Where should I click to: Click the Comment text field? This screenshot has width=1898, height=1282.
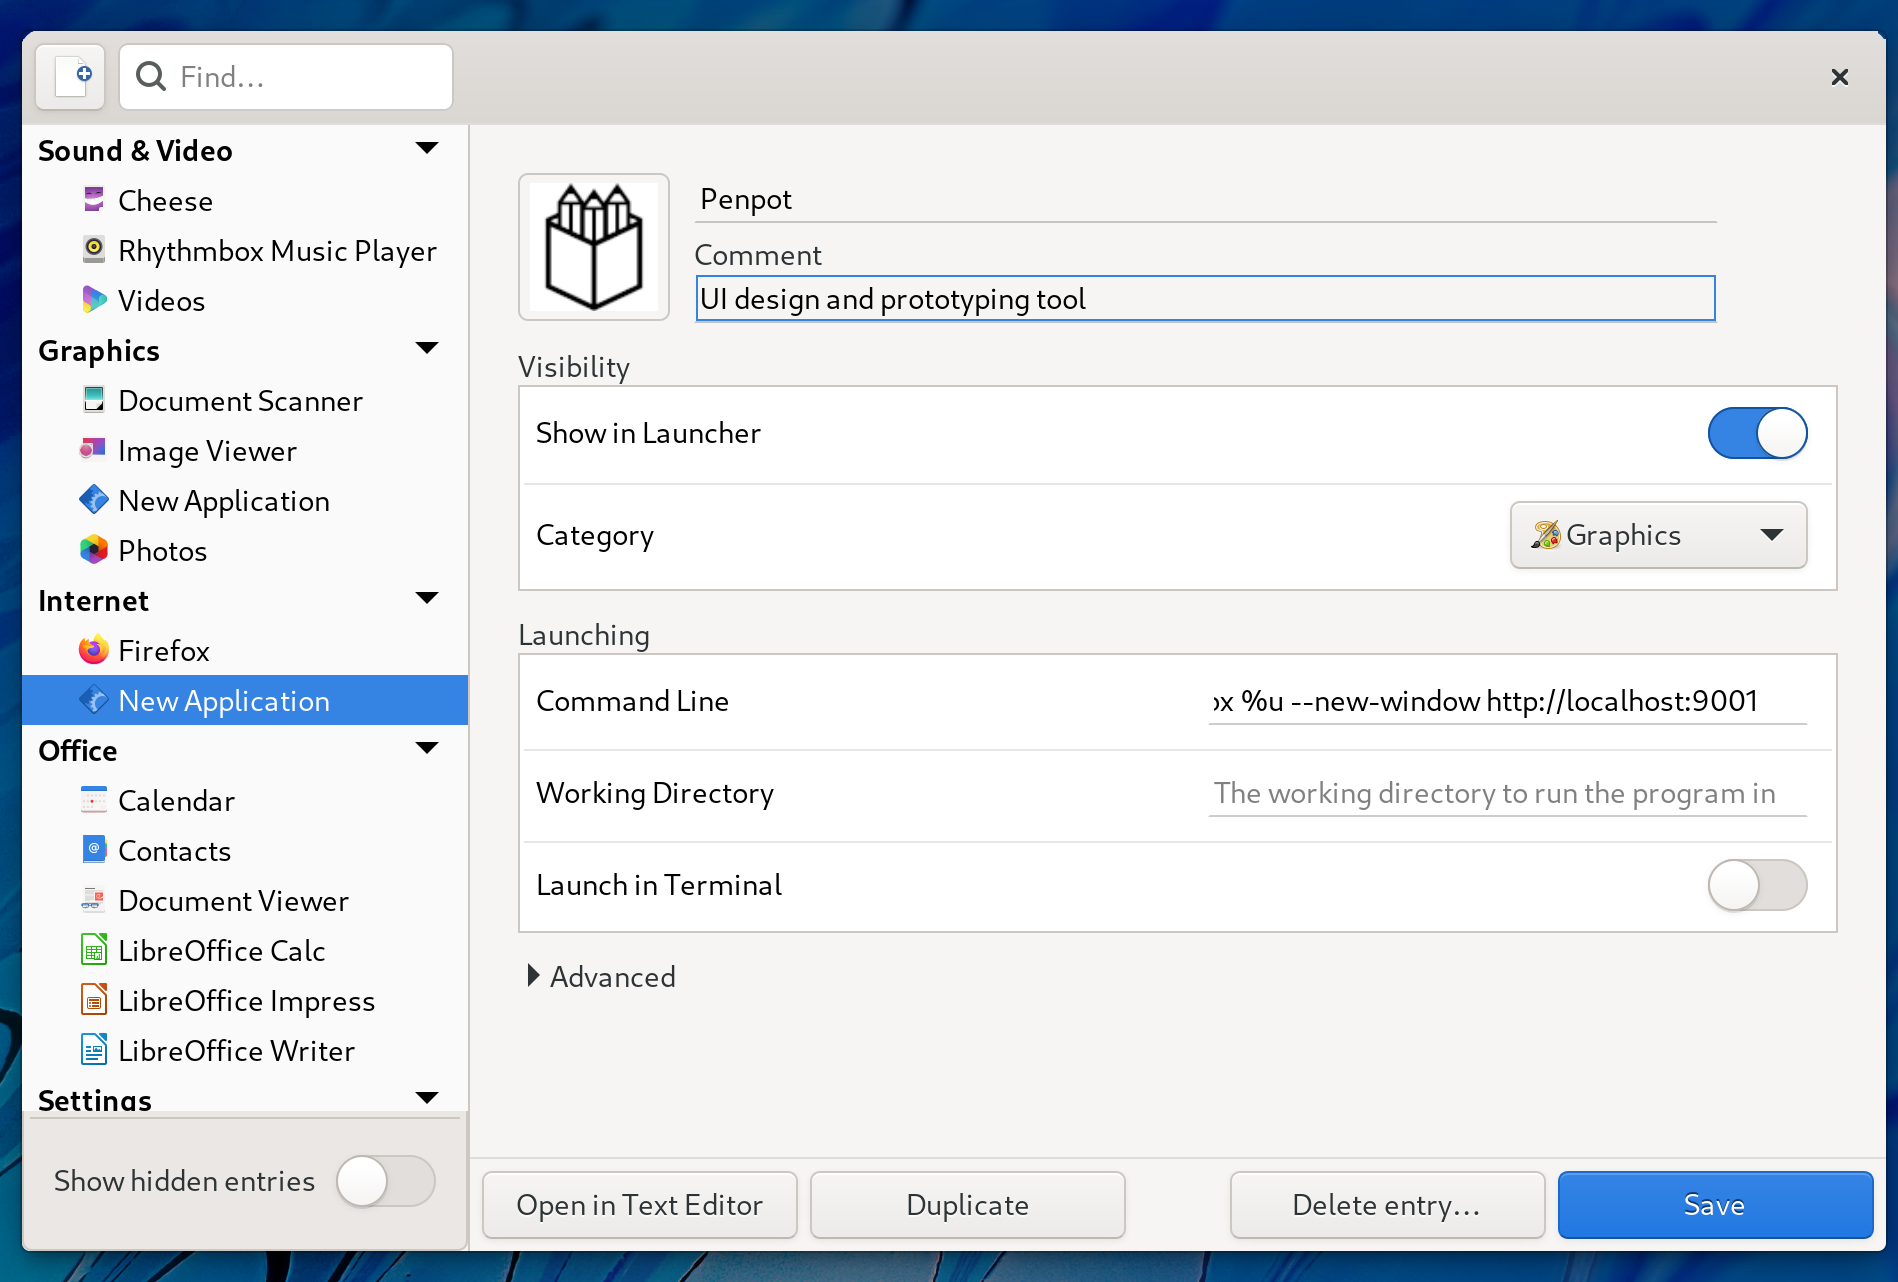click(1205, 298)
